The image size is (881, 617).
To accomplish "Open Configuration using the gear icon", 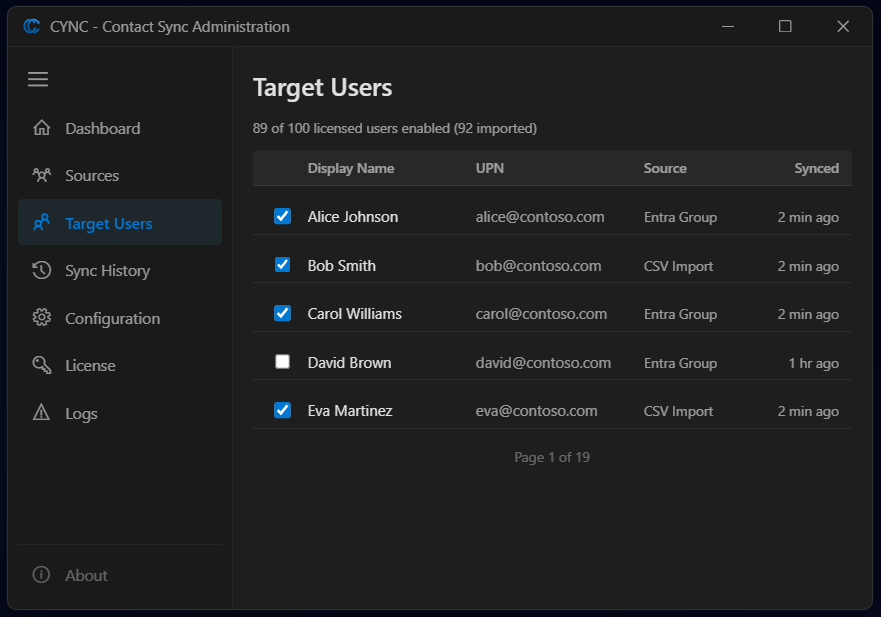I will (x=41, y=317).
